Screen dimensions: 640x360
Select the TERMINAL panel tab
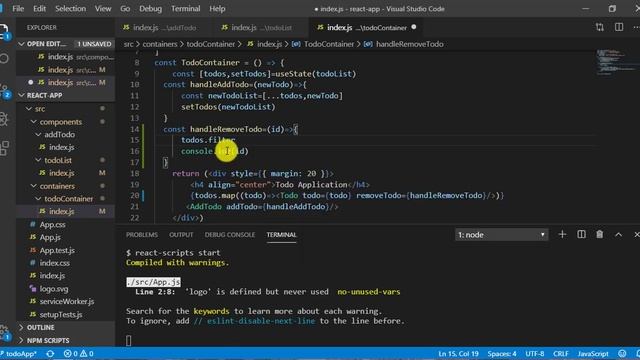282,235
